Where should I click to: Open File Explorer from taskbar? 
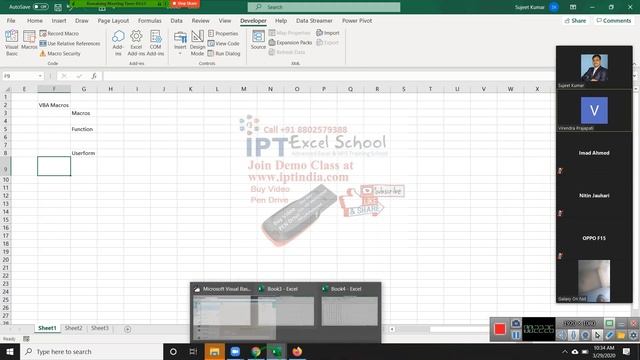click(214, 351)
